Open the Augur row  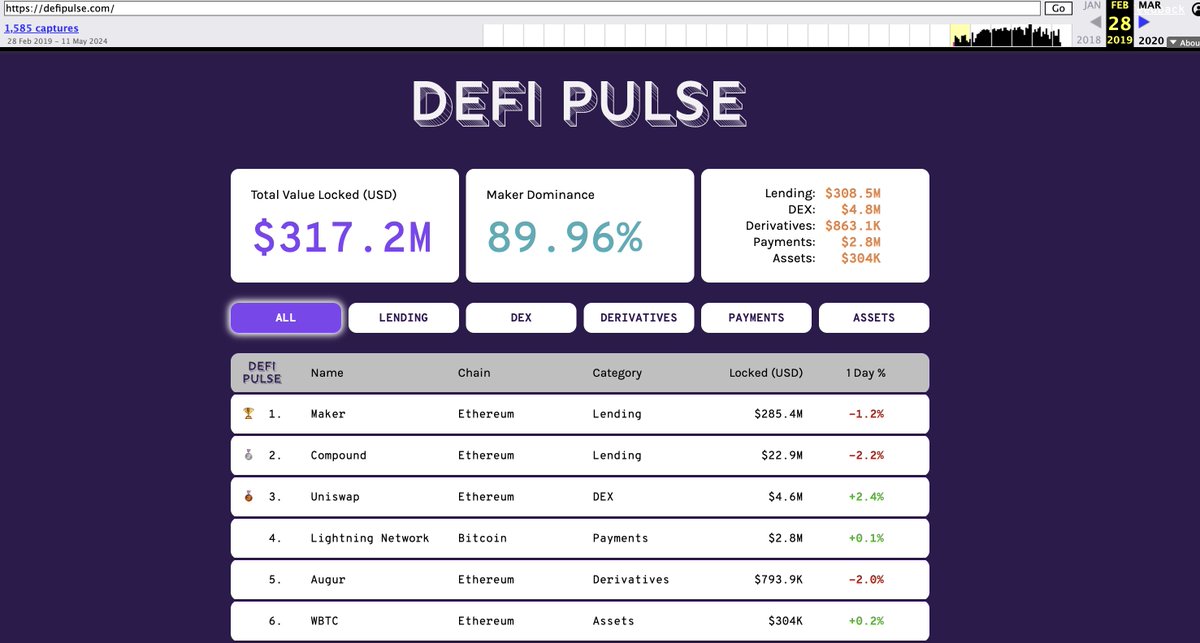pyautogui.click(x=580, y=580)
